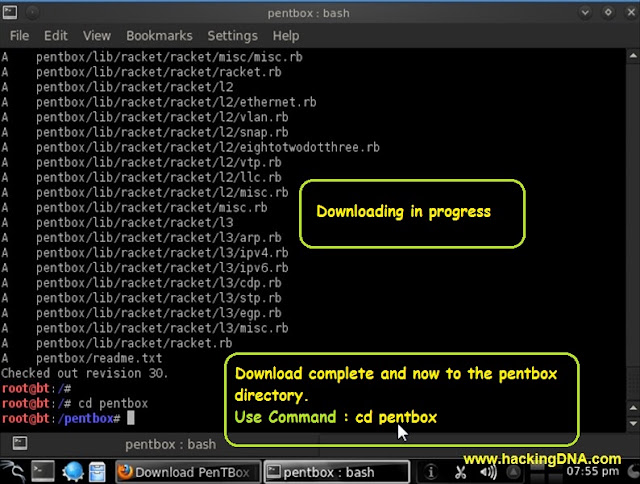Open the blue globe browser launcher
The image size is (640, 484).
(73, 472)
